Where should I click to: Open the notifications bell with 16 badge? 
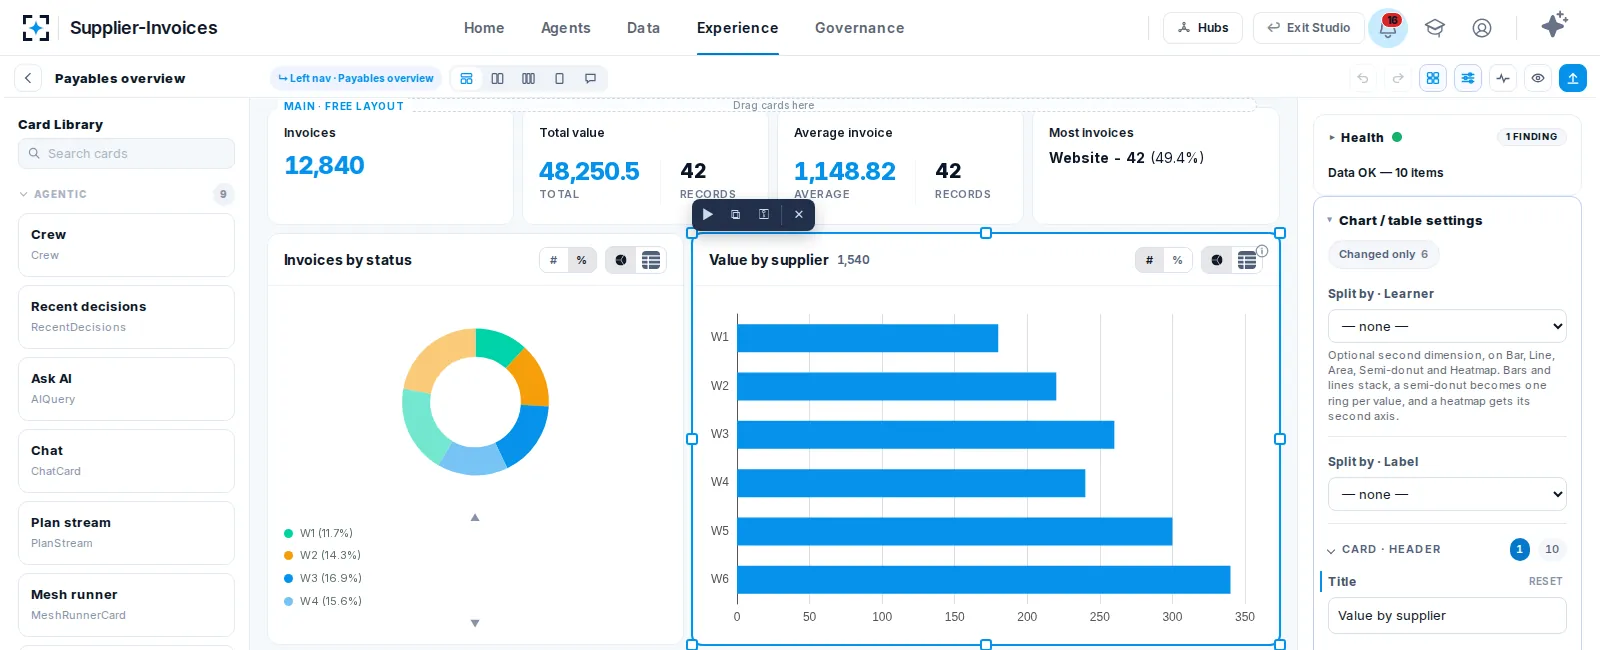click(x=1388, y=28)
